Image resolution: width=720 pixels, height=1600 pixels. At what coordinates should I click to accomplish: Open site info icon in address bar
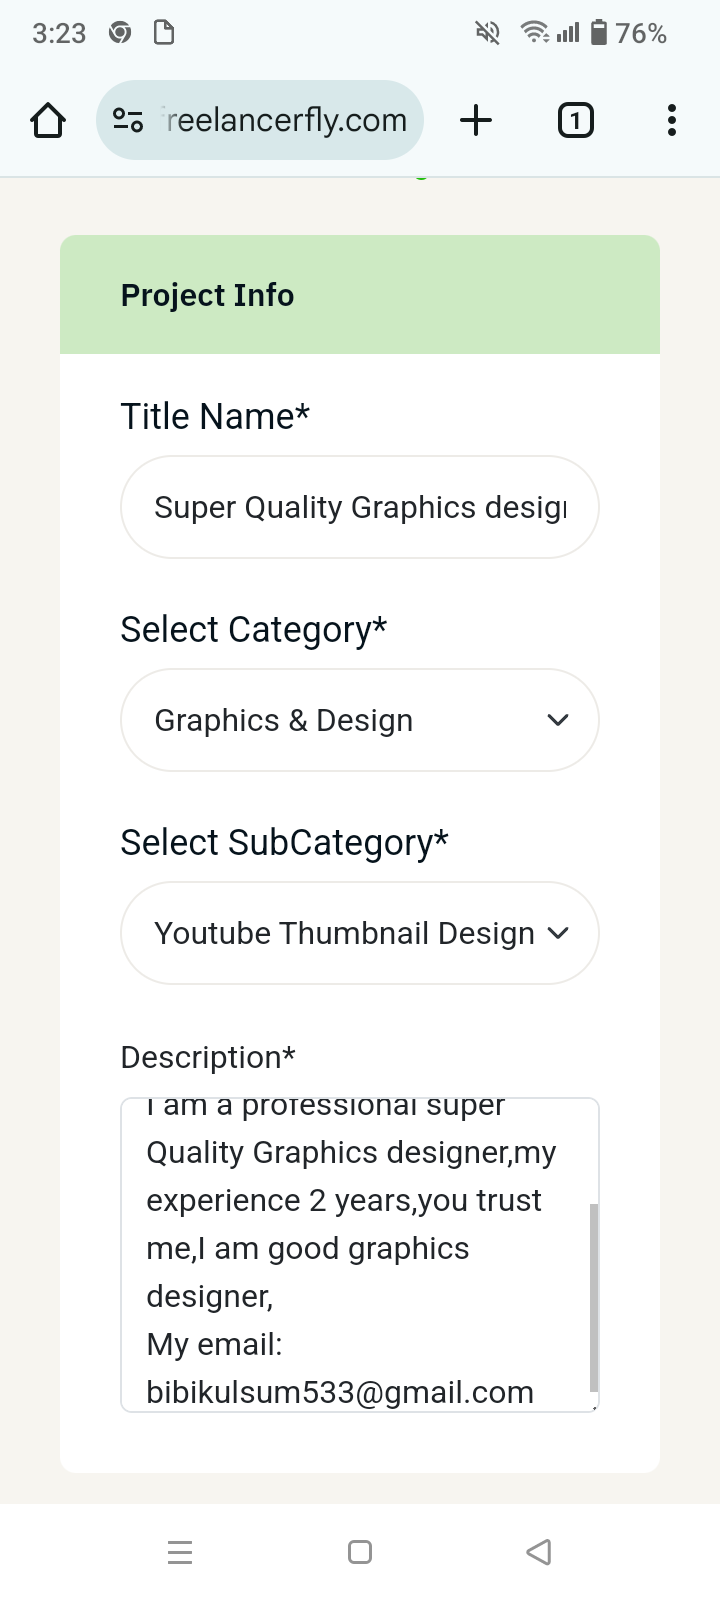(x=128, y=121)
